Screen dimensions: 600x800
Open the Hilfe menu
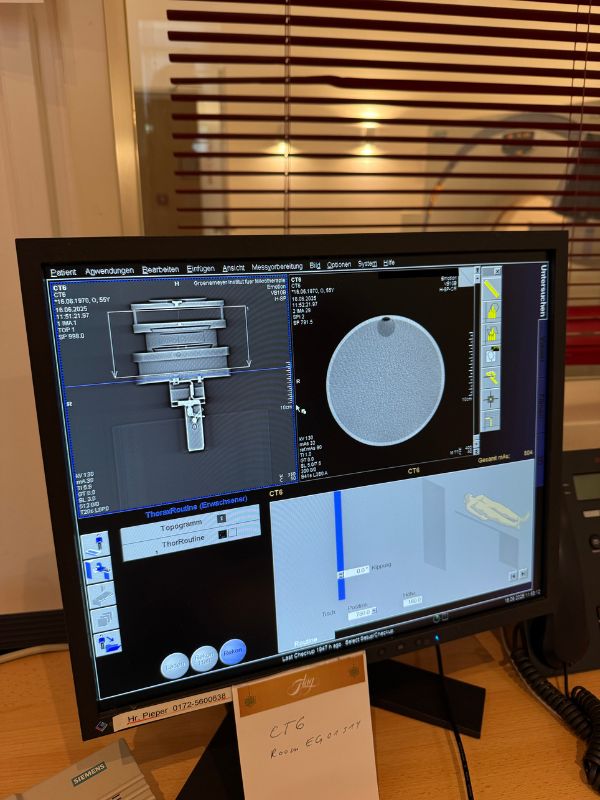click(389, 262)
